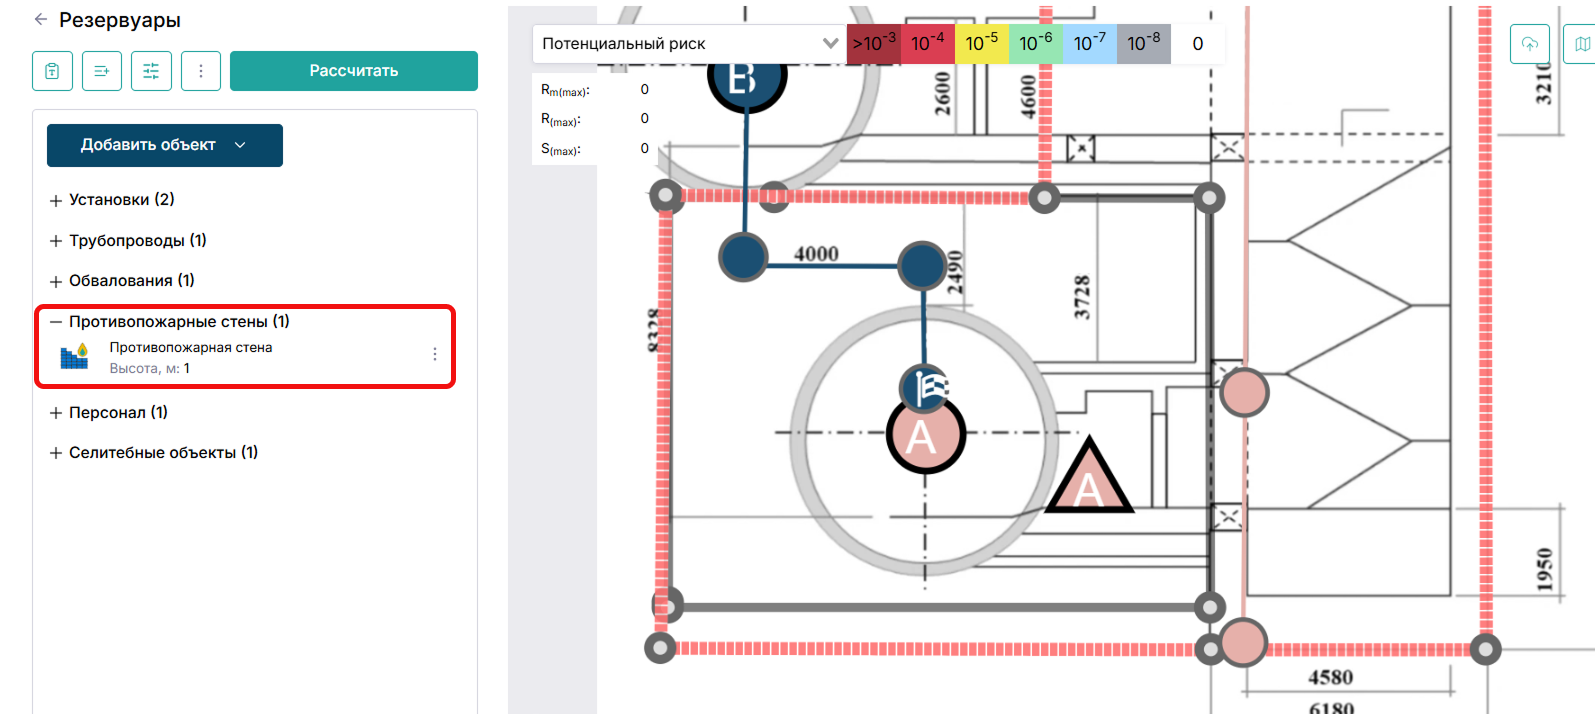The width and height of the screenshot is (1595, 714).
Task: Open the clipboard report icon
Action: coord(52,71)
